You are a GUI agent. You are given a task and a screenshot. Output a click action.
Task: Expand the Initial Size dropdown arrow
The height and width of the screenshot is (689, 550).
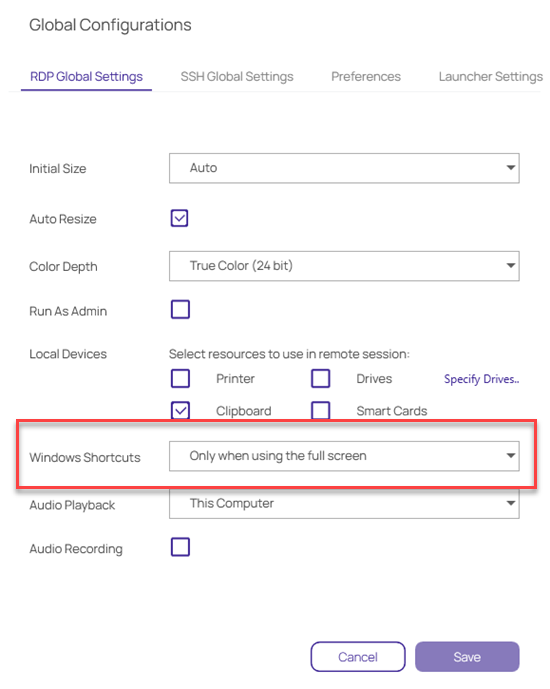[x=510, y=168]
